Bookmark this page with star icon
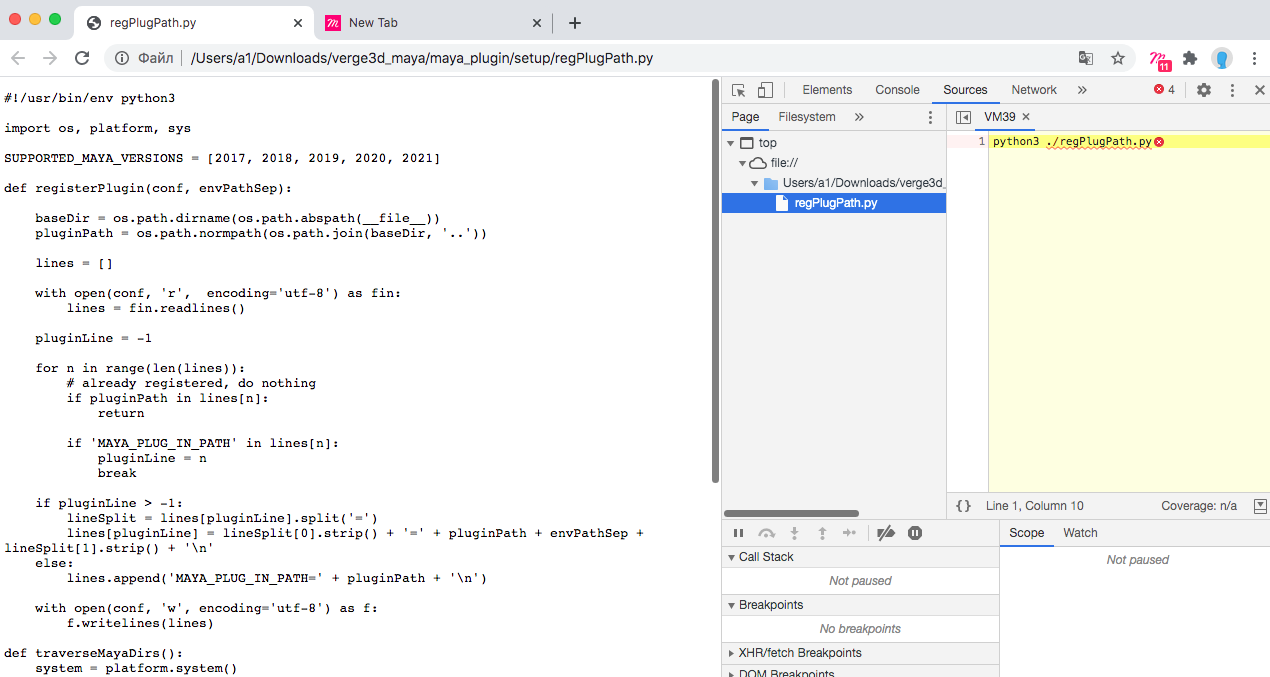 1118,58
